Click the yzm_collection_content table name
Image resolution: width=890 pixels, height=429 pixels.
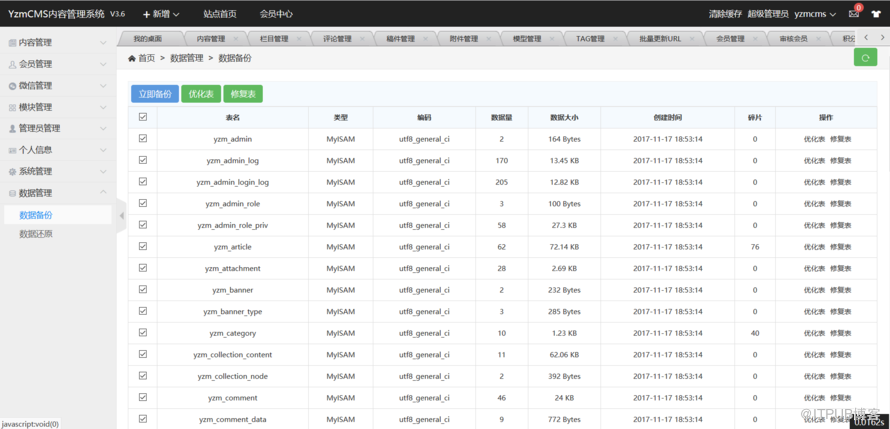(233, 355)
